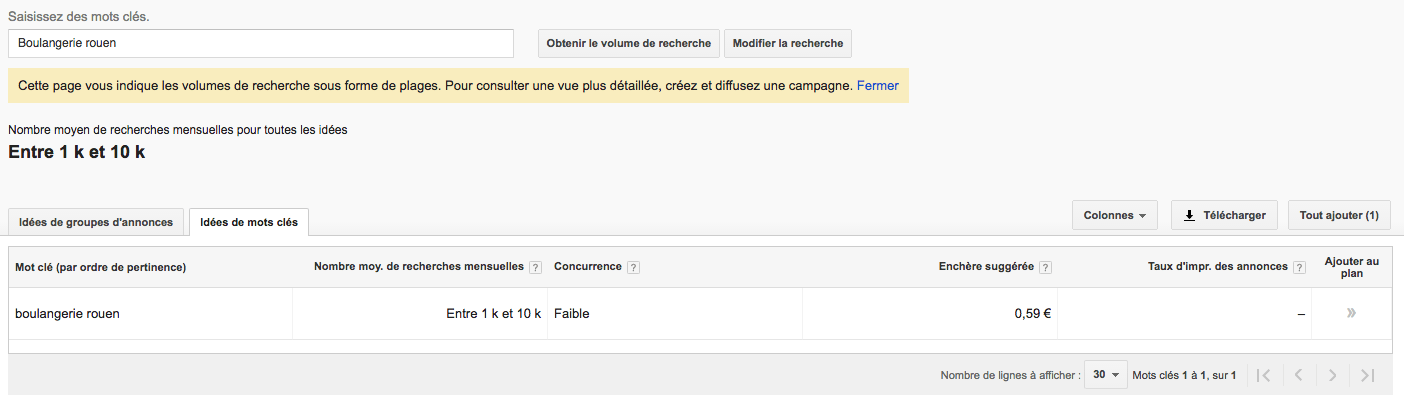Screen dimensions: 1404x405
Task: Add boulangerie rouen to plan with double-arrow icon
Action: 1351,313
